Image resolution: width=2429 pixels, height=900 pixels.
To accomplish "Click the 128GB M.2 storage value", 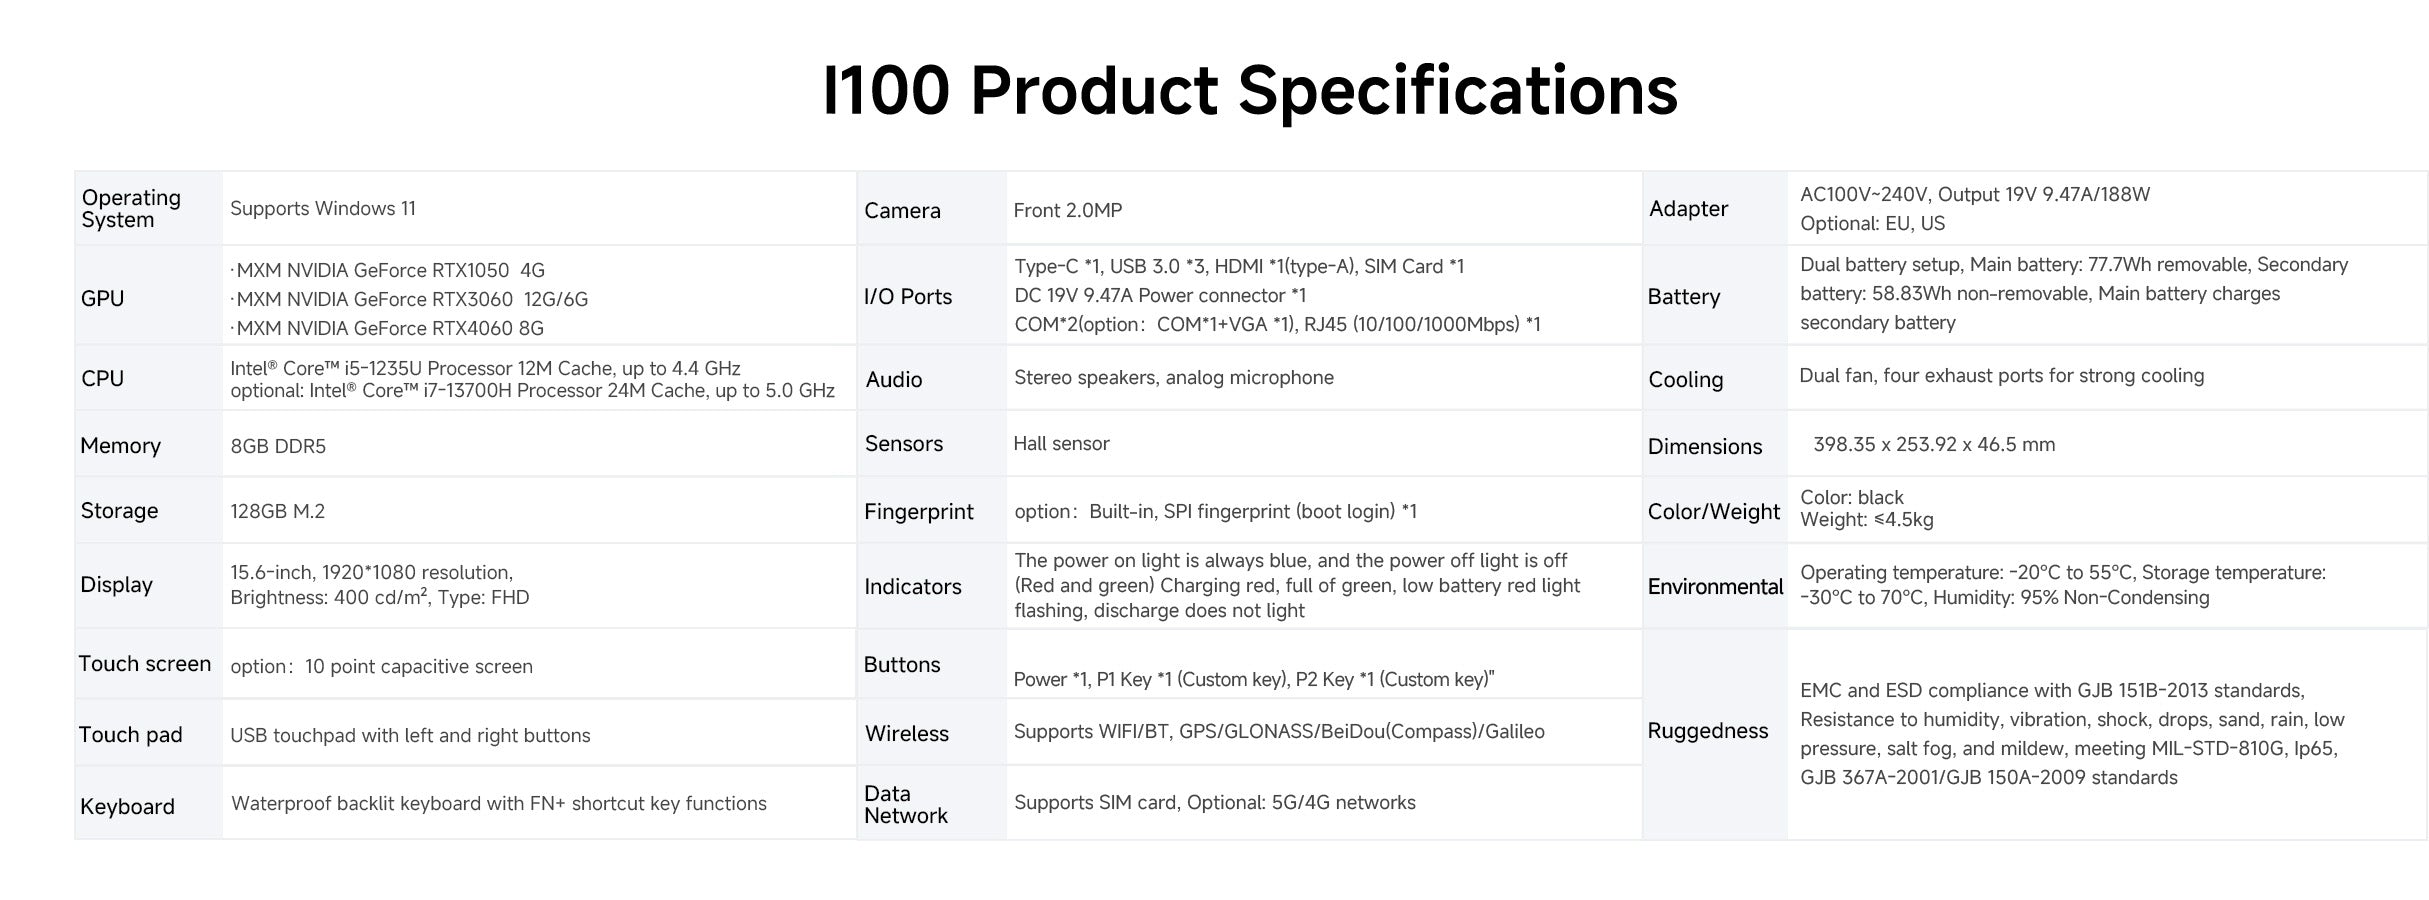I will [277, 511].
